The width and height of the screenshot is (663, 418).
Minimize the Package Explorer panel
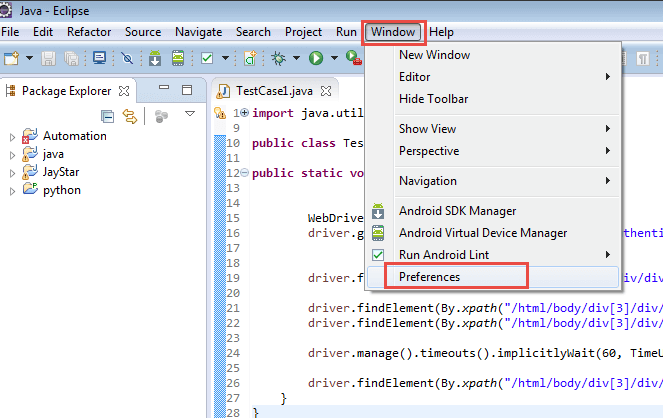tap(164, 88)
